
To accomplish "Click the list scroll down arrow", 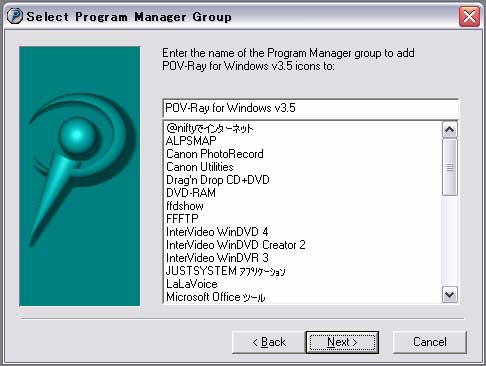I will [x=450, y=295].
